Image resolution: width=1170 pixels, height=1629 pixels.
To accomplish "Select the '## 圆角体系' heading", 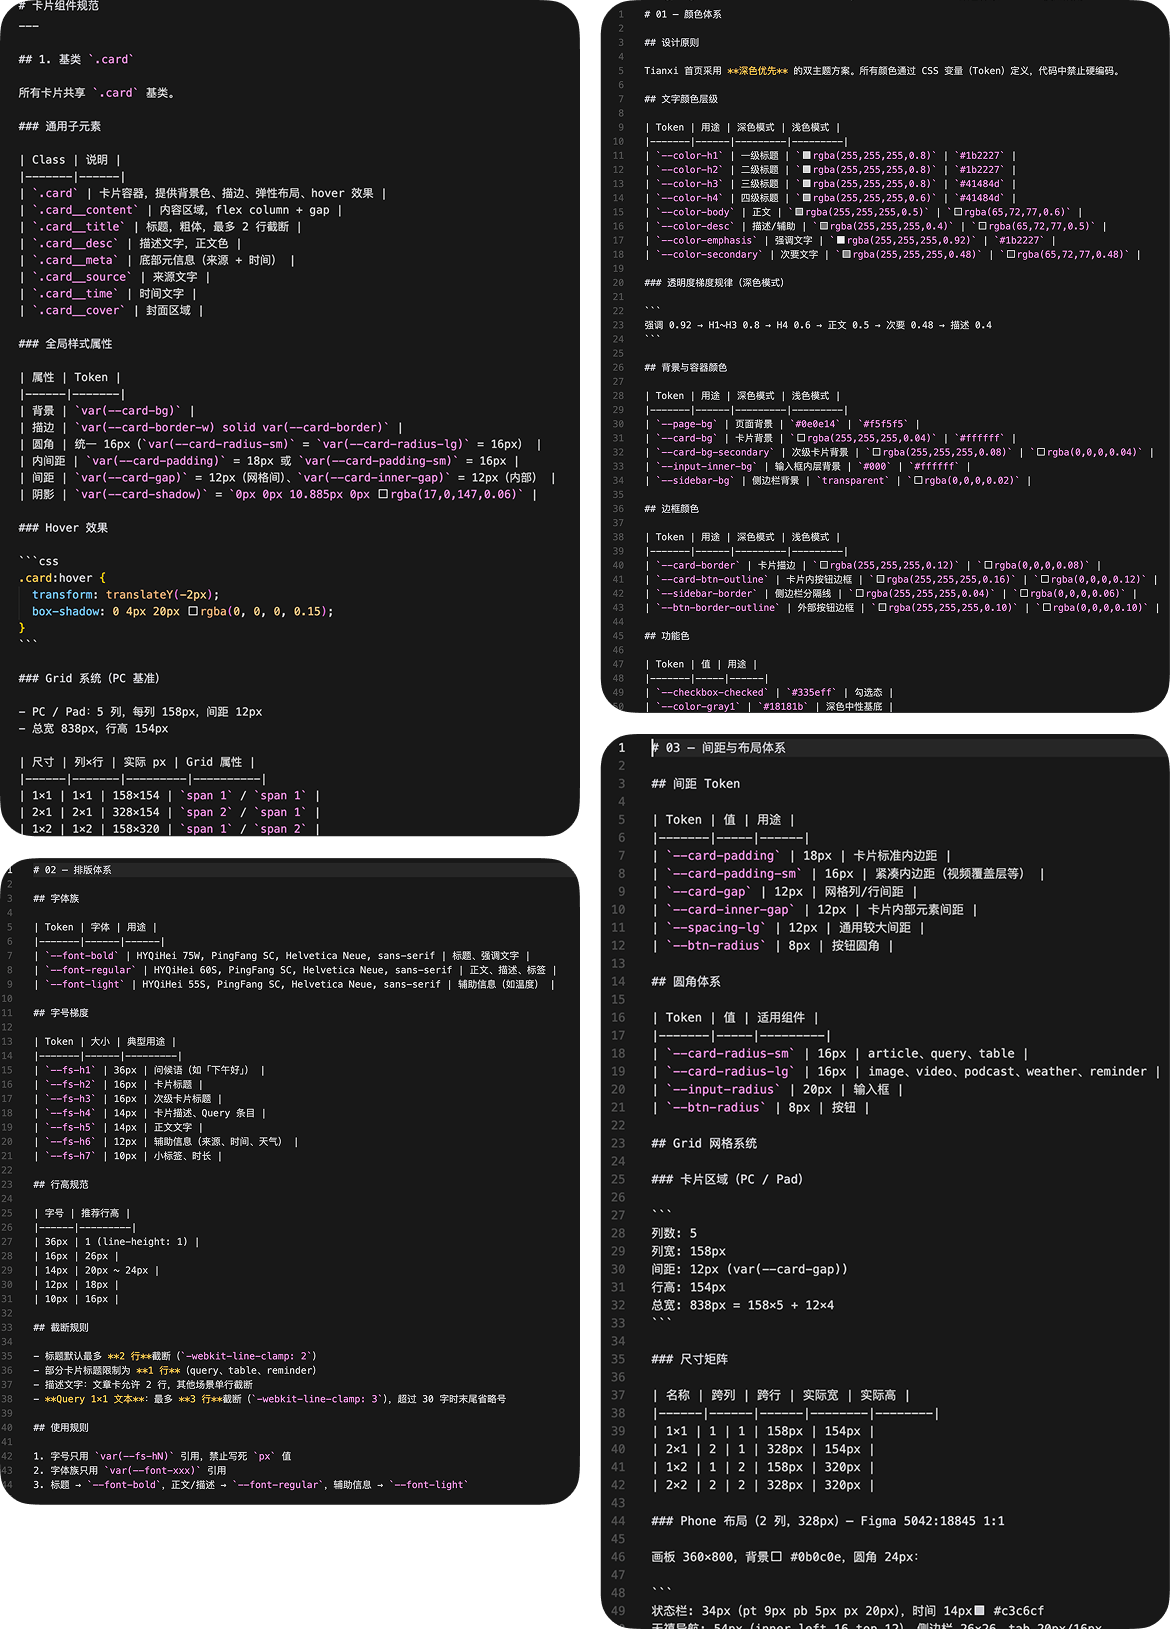I will tap(686, 982).
